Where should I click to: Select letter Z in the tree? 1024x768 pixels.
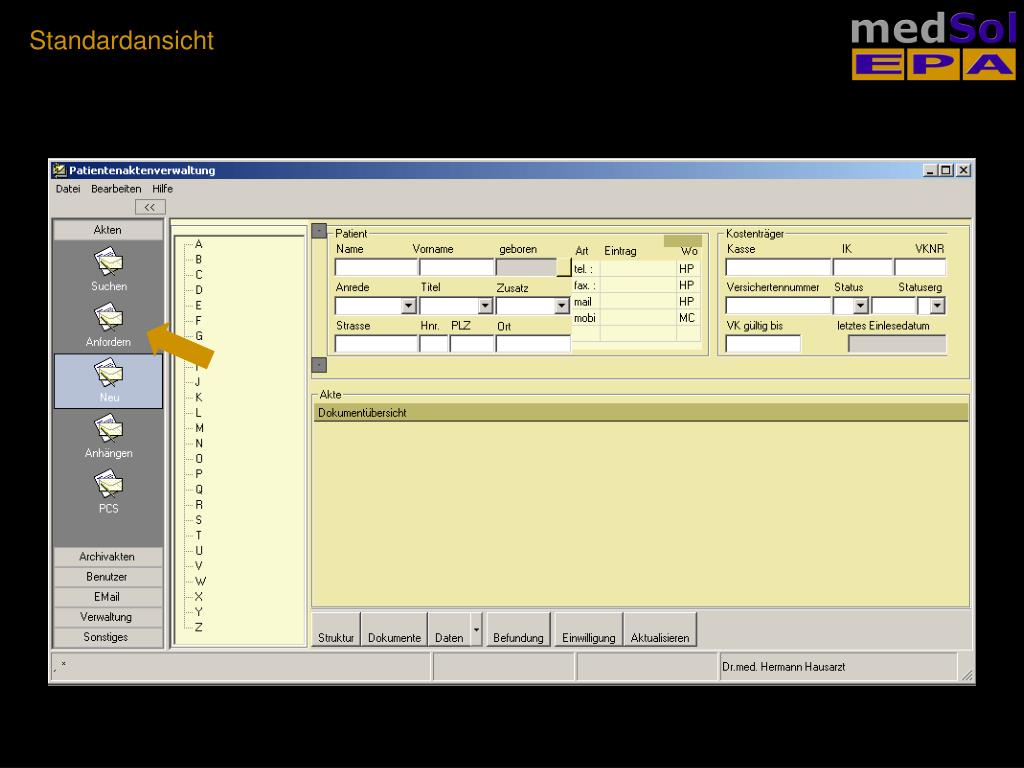tap(199, 627)
